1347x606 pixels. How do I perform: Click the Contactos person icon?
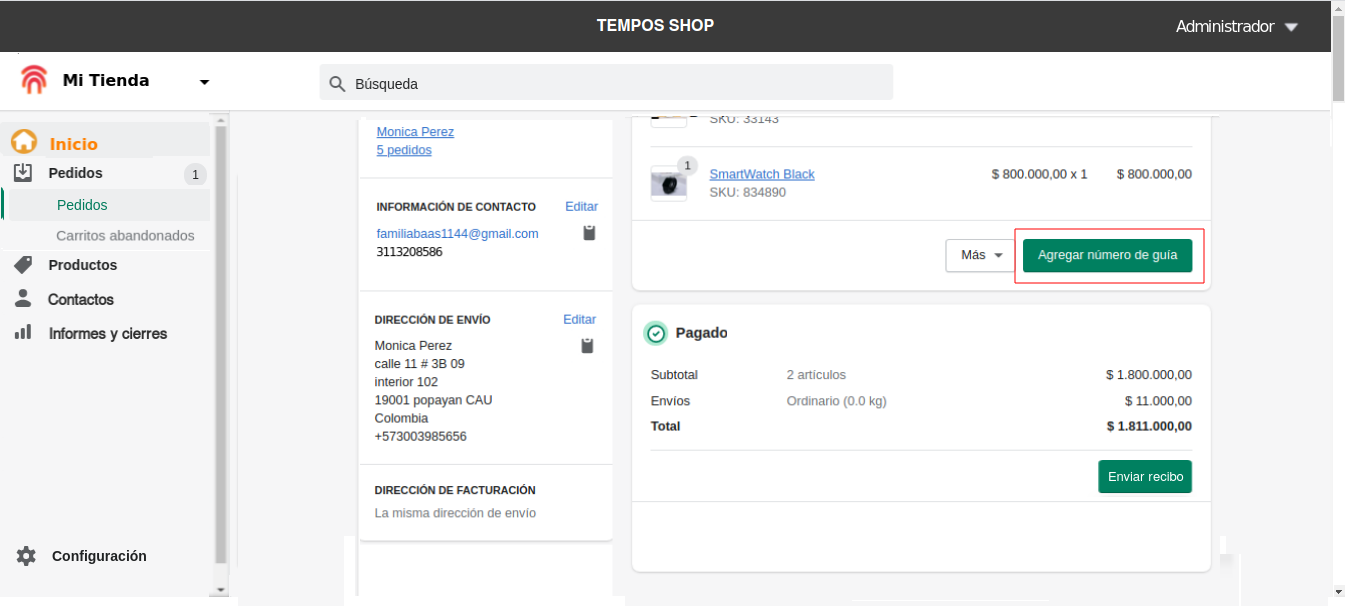coord(23,299)
